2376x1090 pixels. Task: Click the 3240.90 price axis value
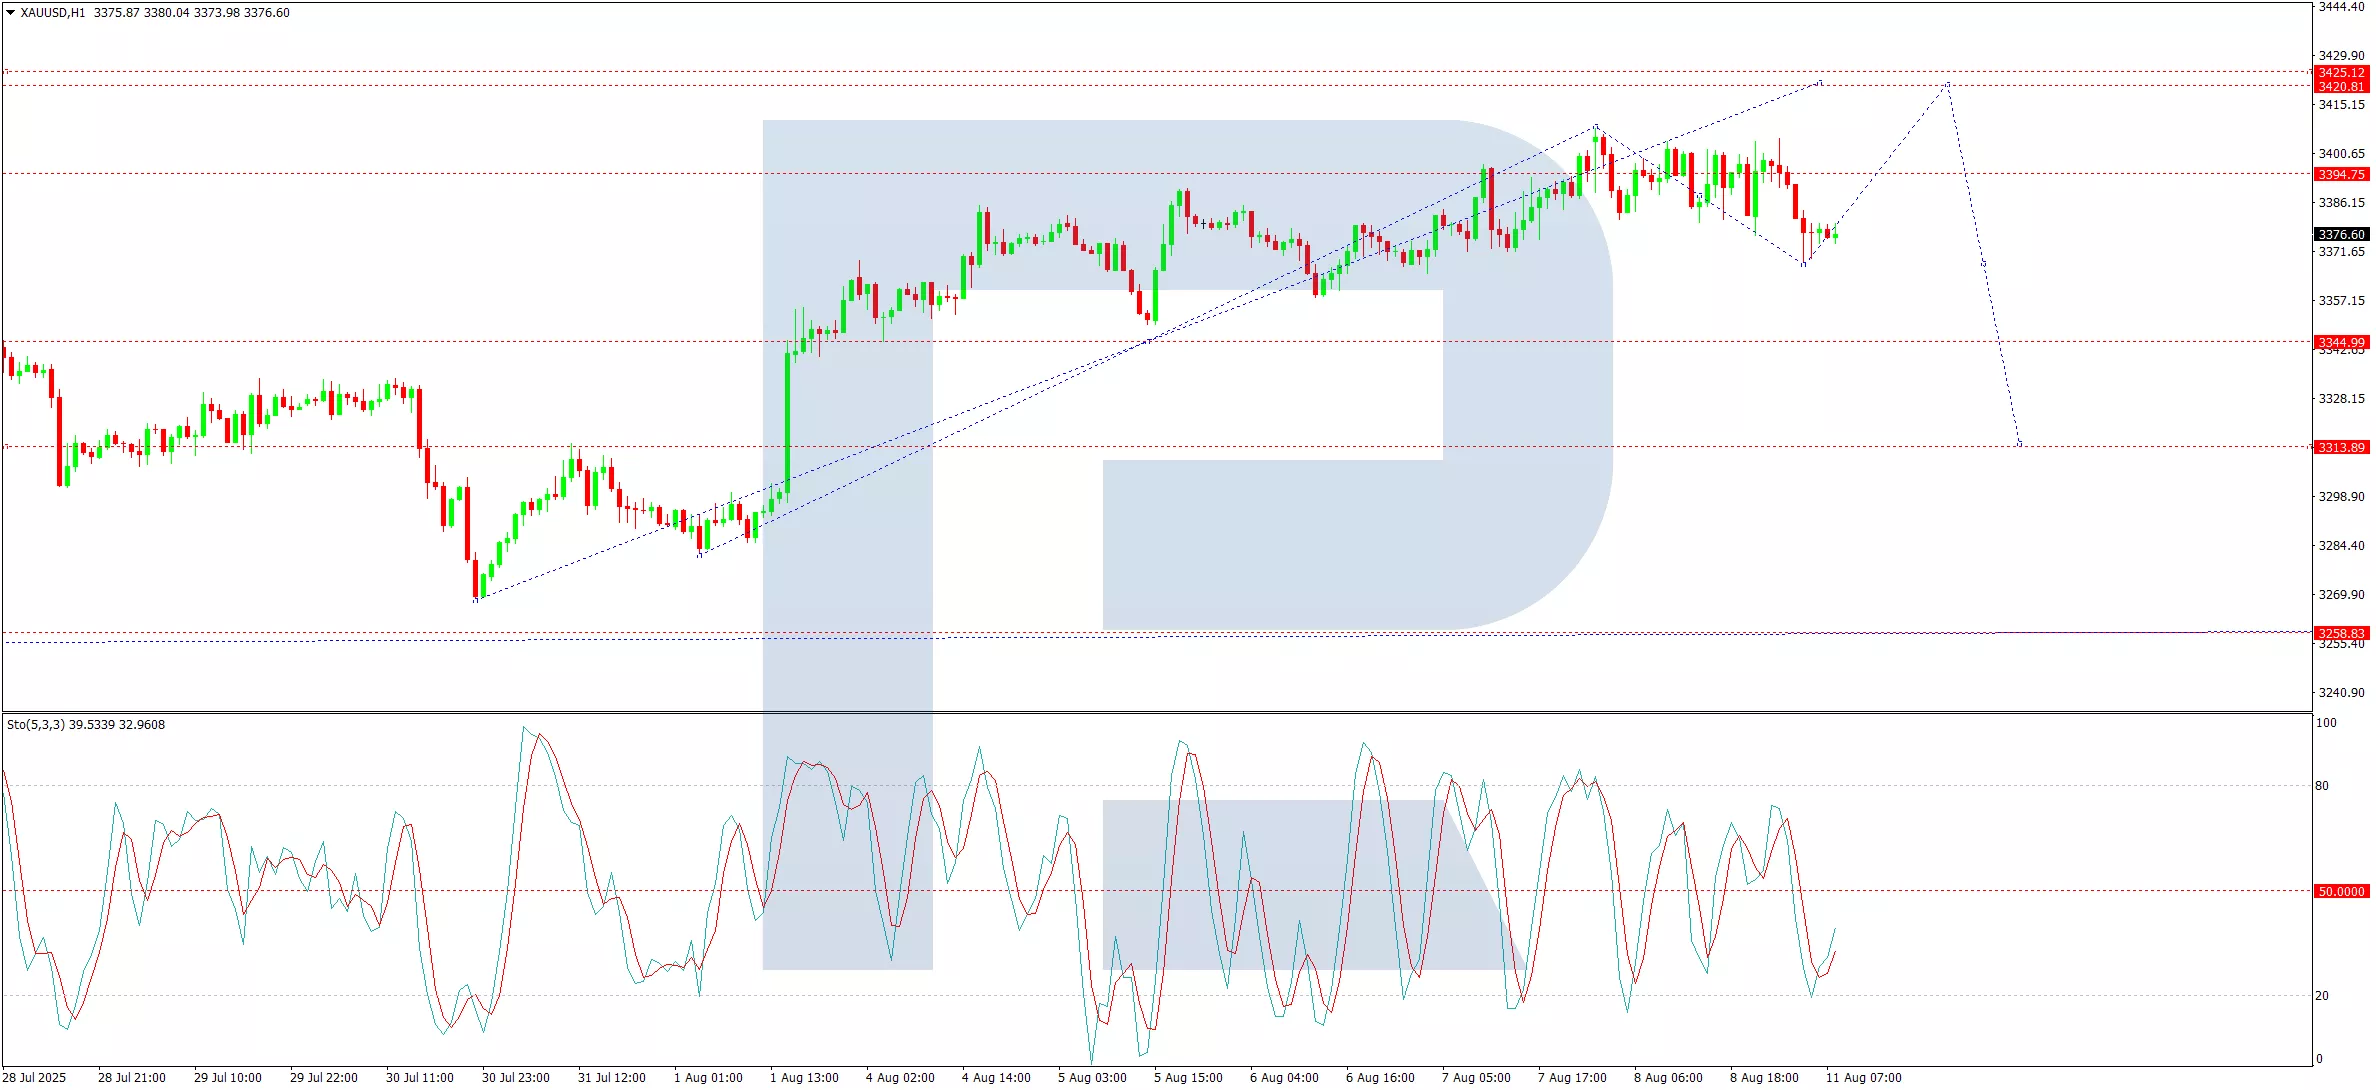(2341, 693)
